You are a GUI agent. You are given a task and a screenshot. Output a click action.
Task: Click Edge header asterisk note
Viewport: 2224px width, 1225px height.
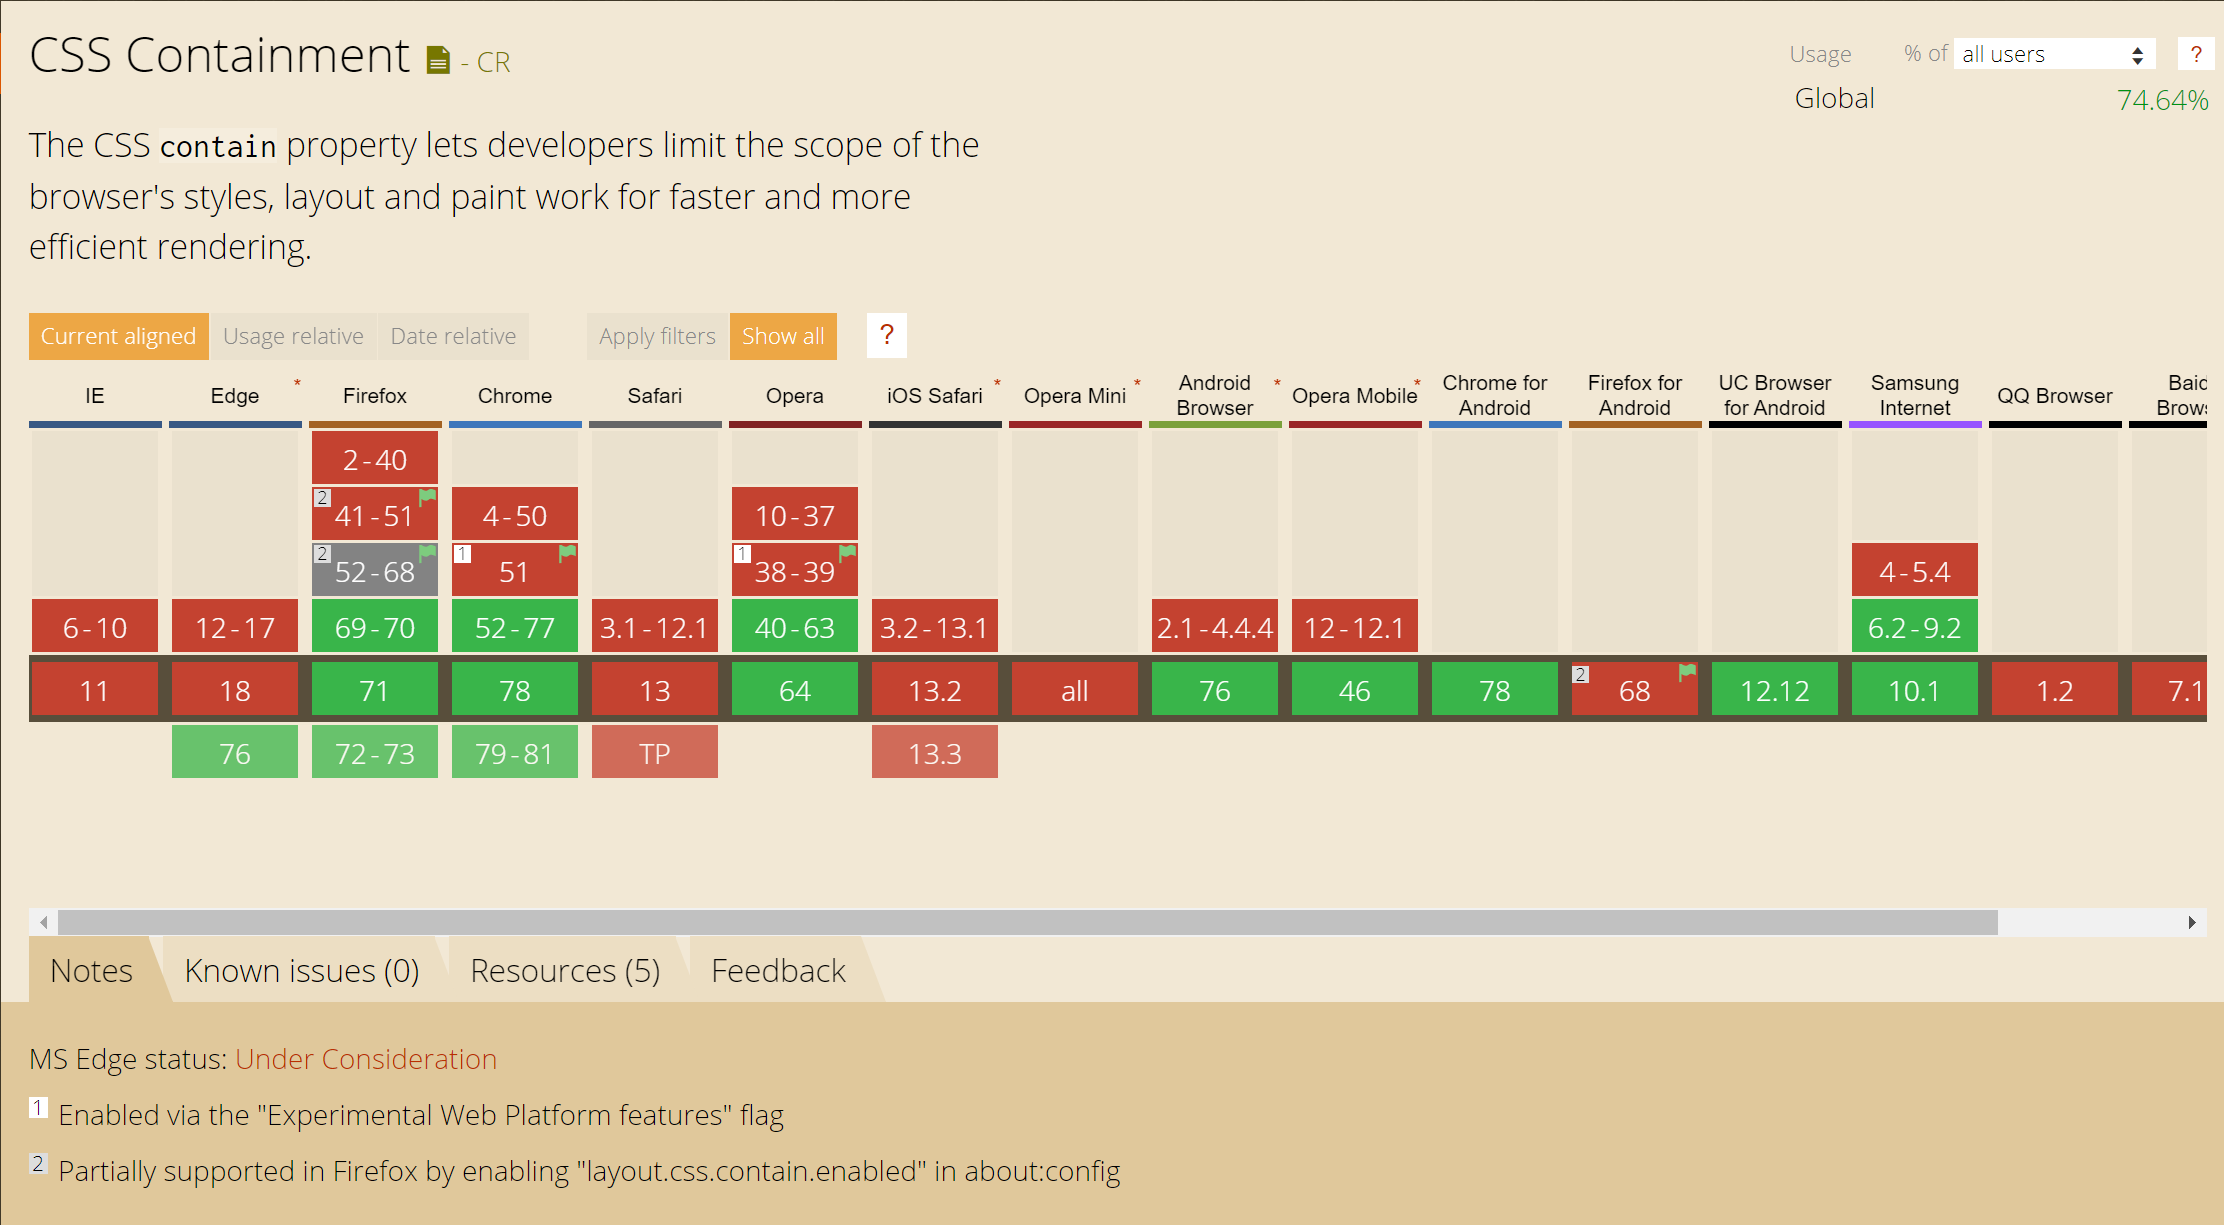pos(297,383)
